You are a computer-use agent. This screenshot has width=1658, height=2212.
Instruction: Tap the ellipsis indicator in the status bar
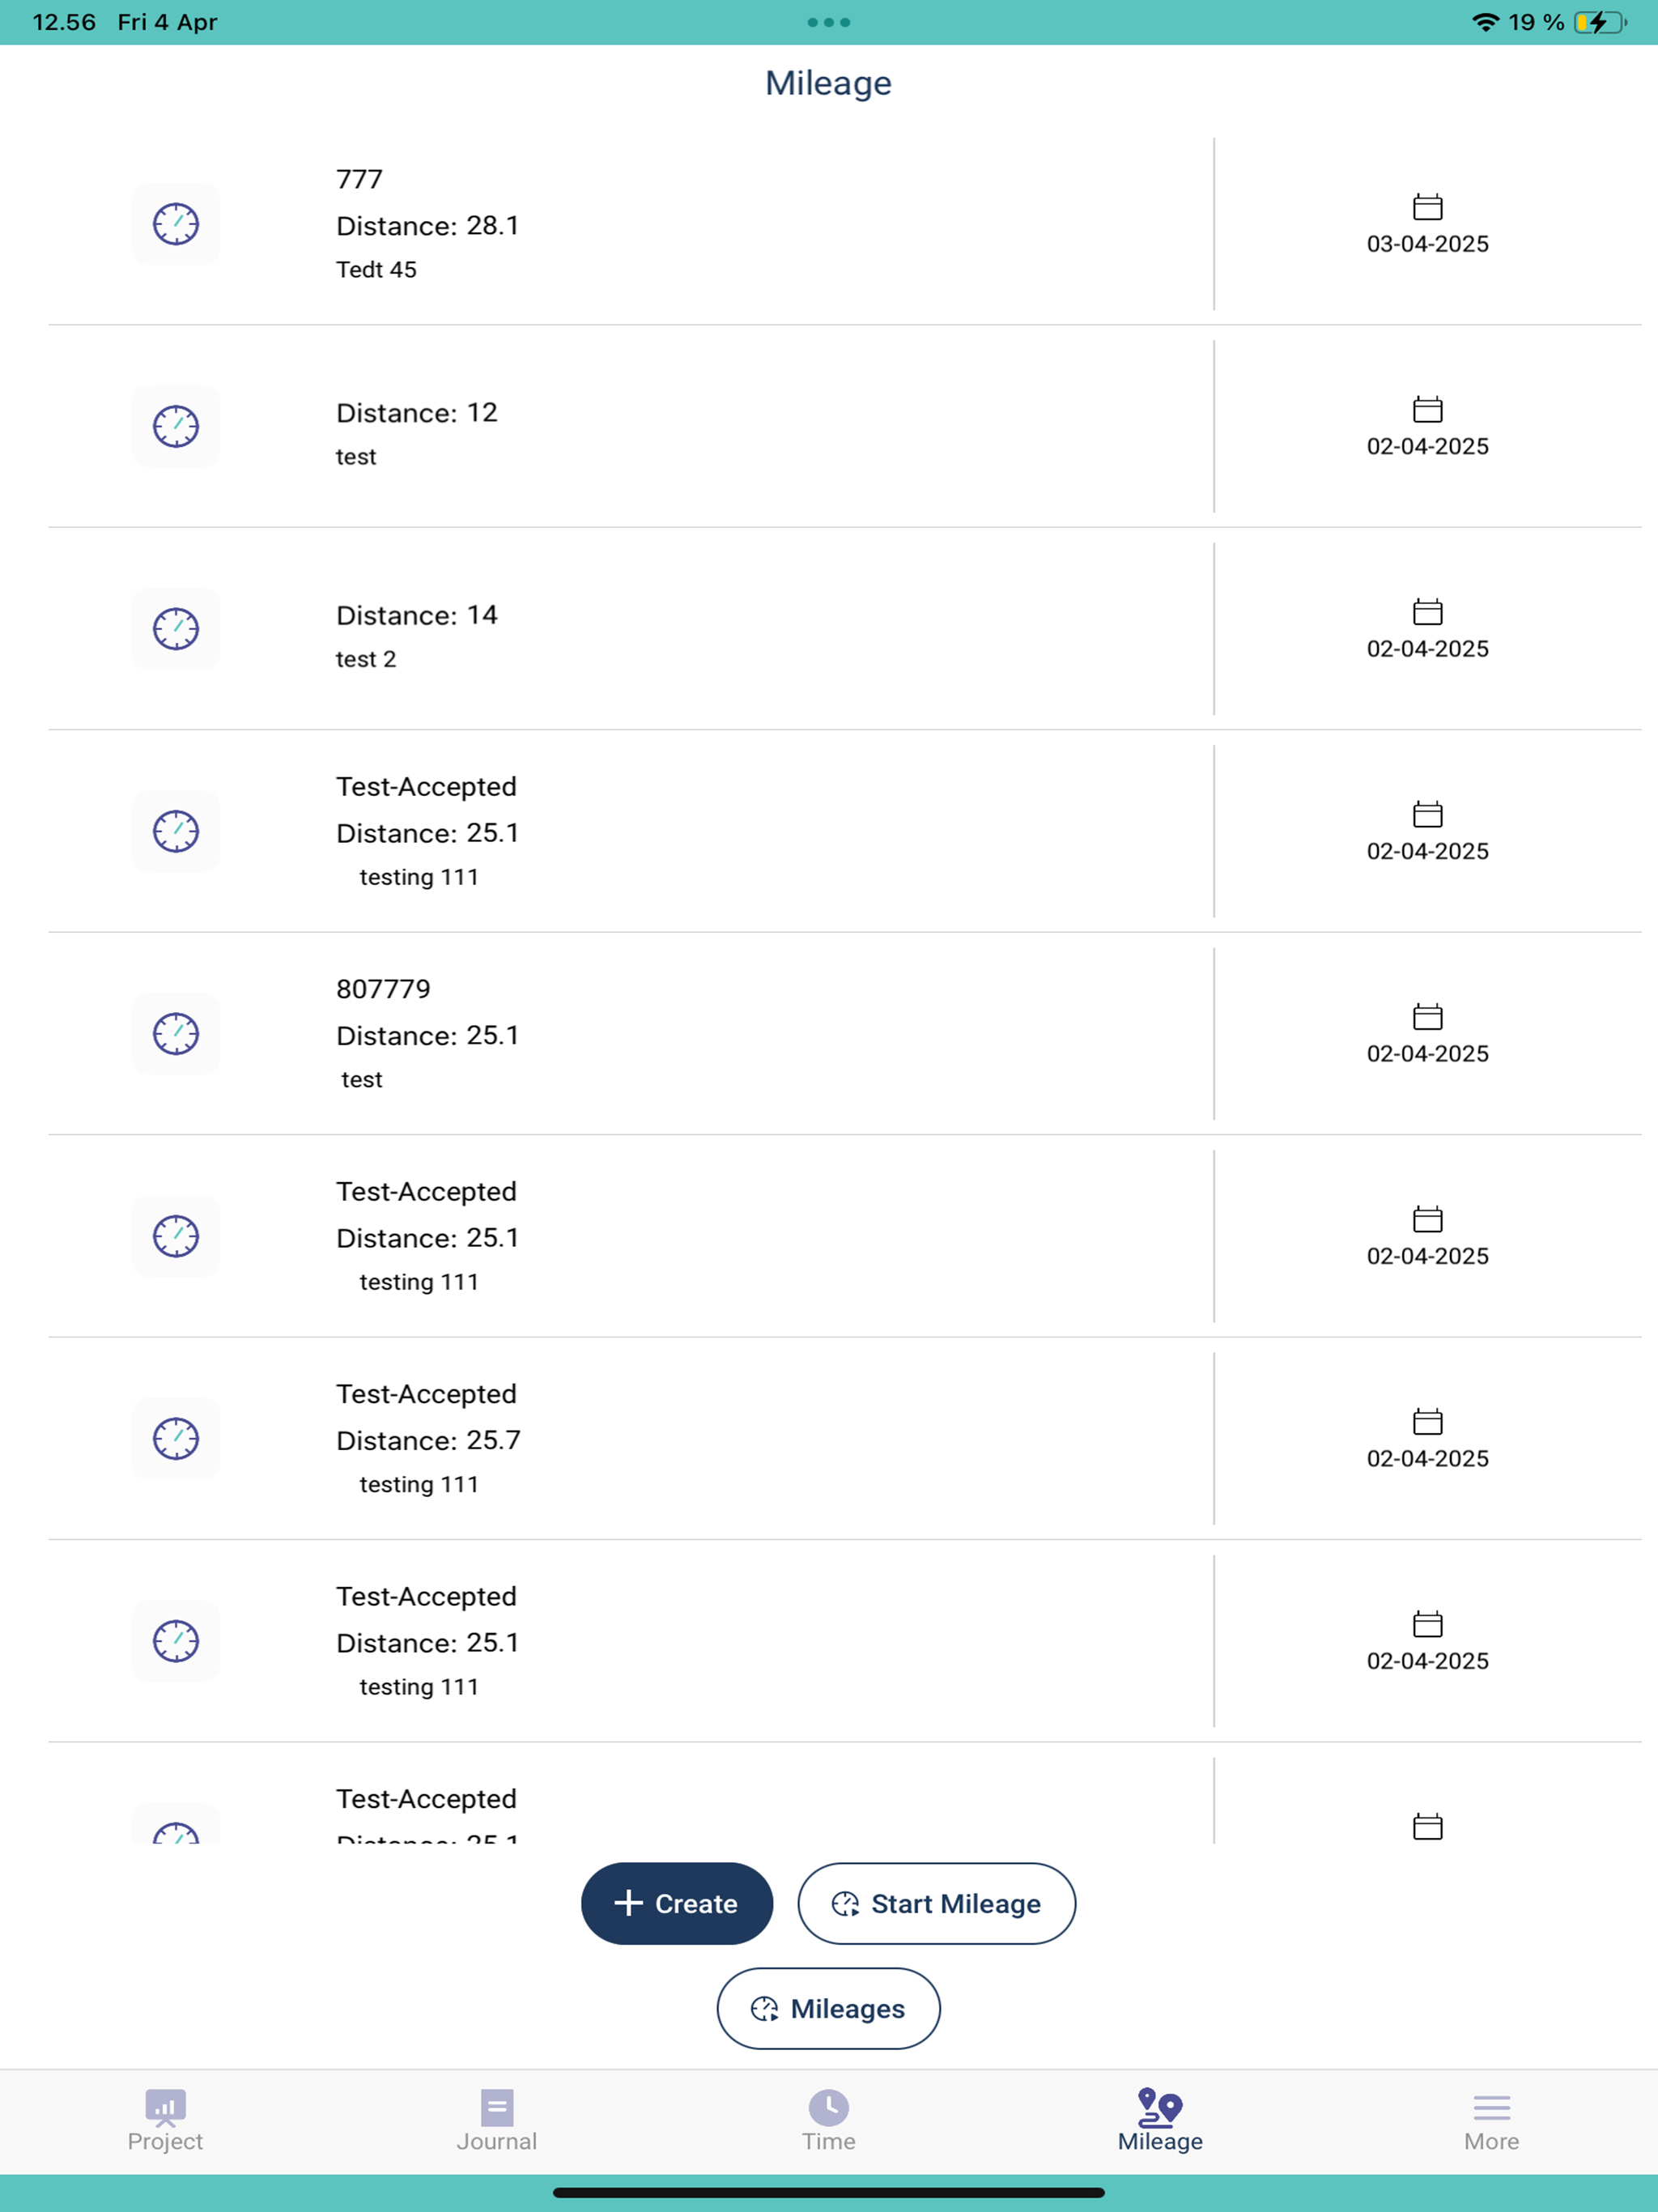[x=828, y=21]
